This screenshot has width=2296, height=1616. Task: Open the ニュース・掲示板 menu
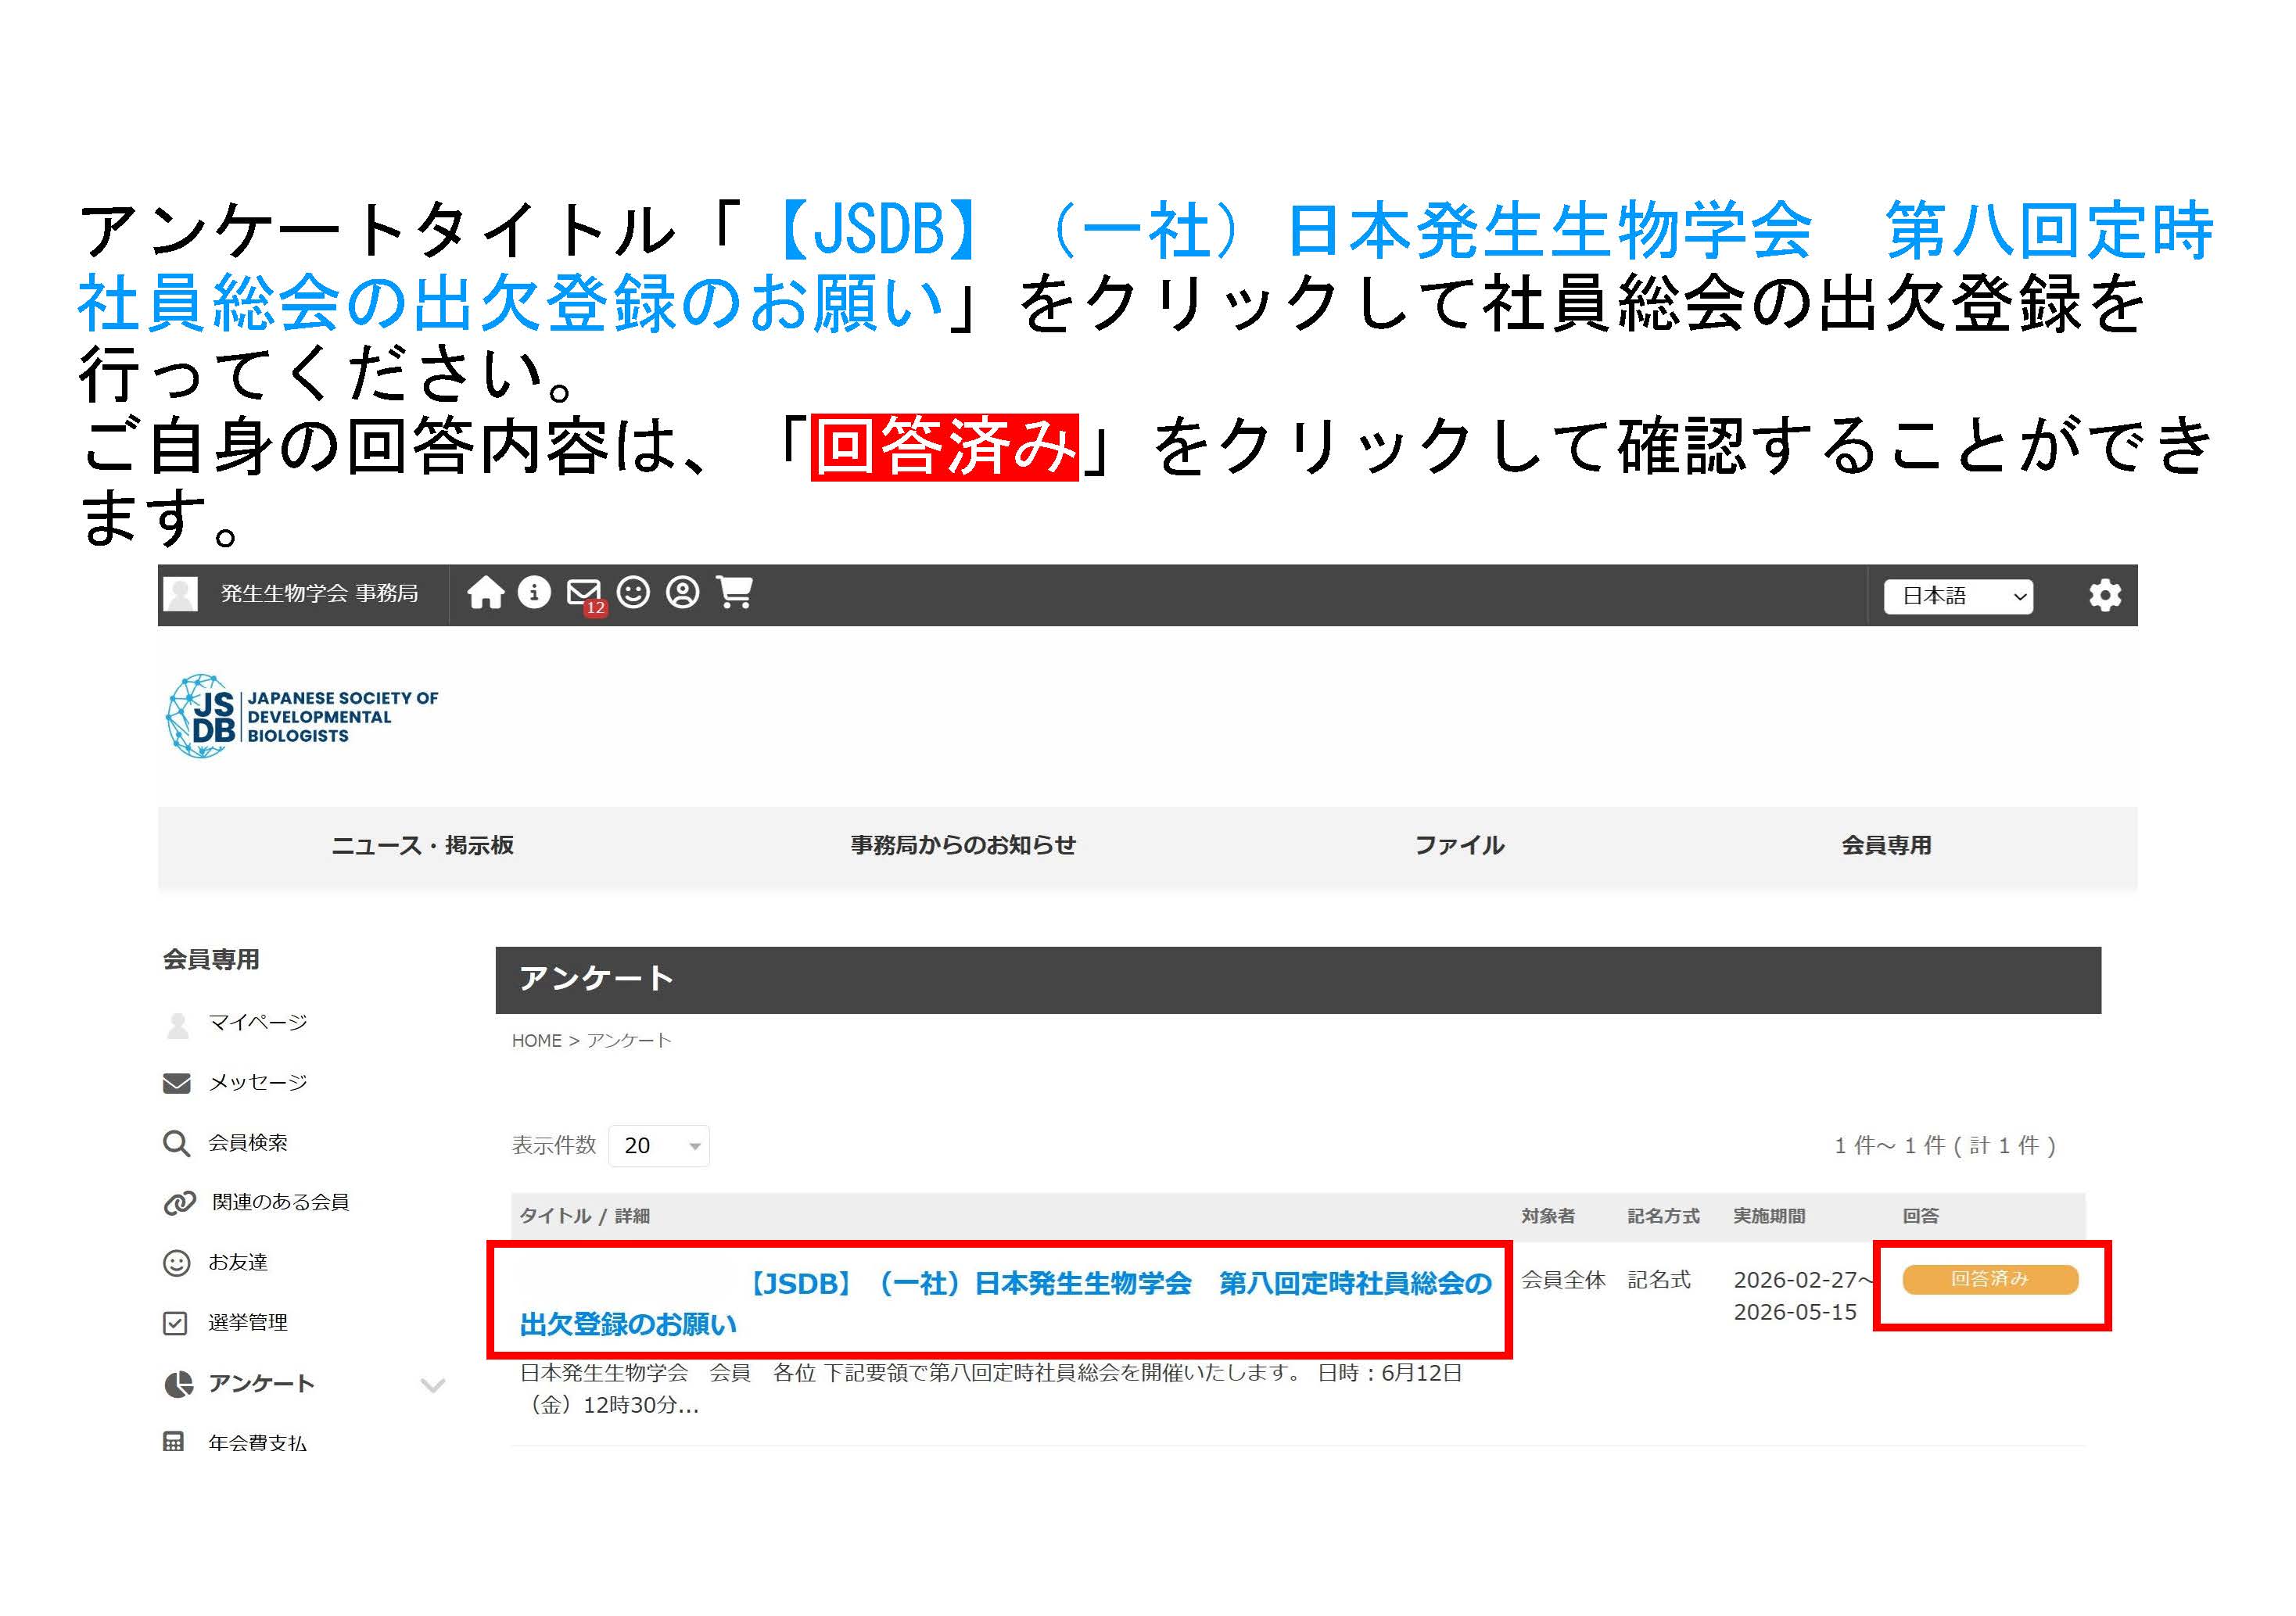tap(422, 846)
